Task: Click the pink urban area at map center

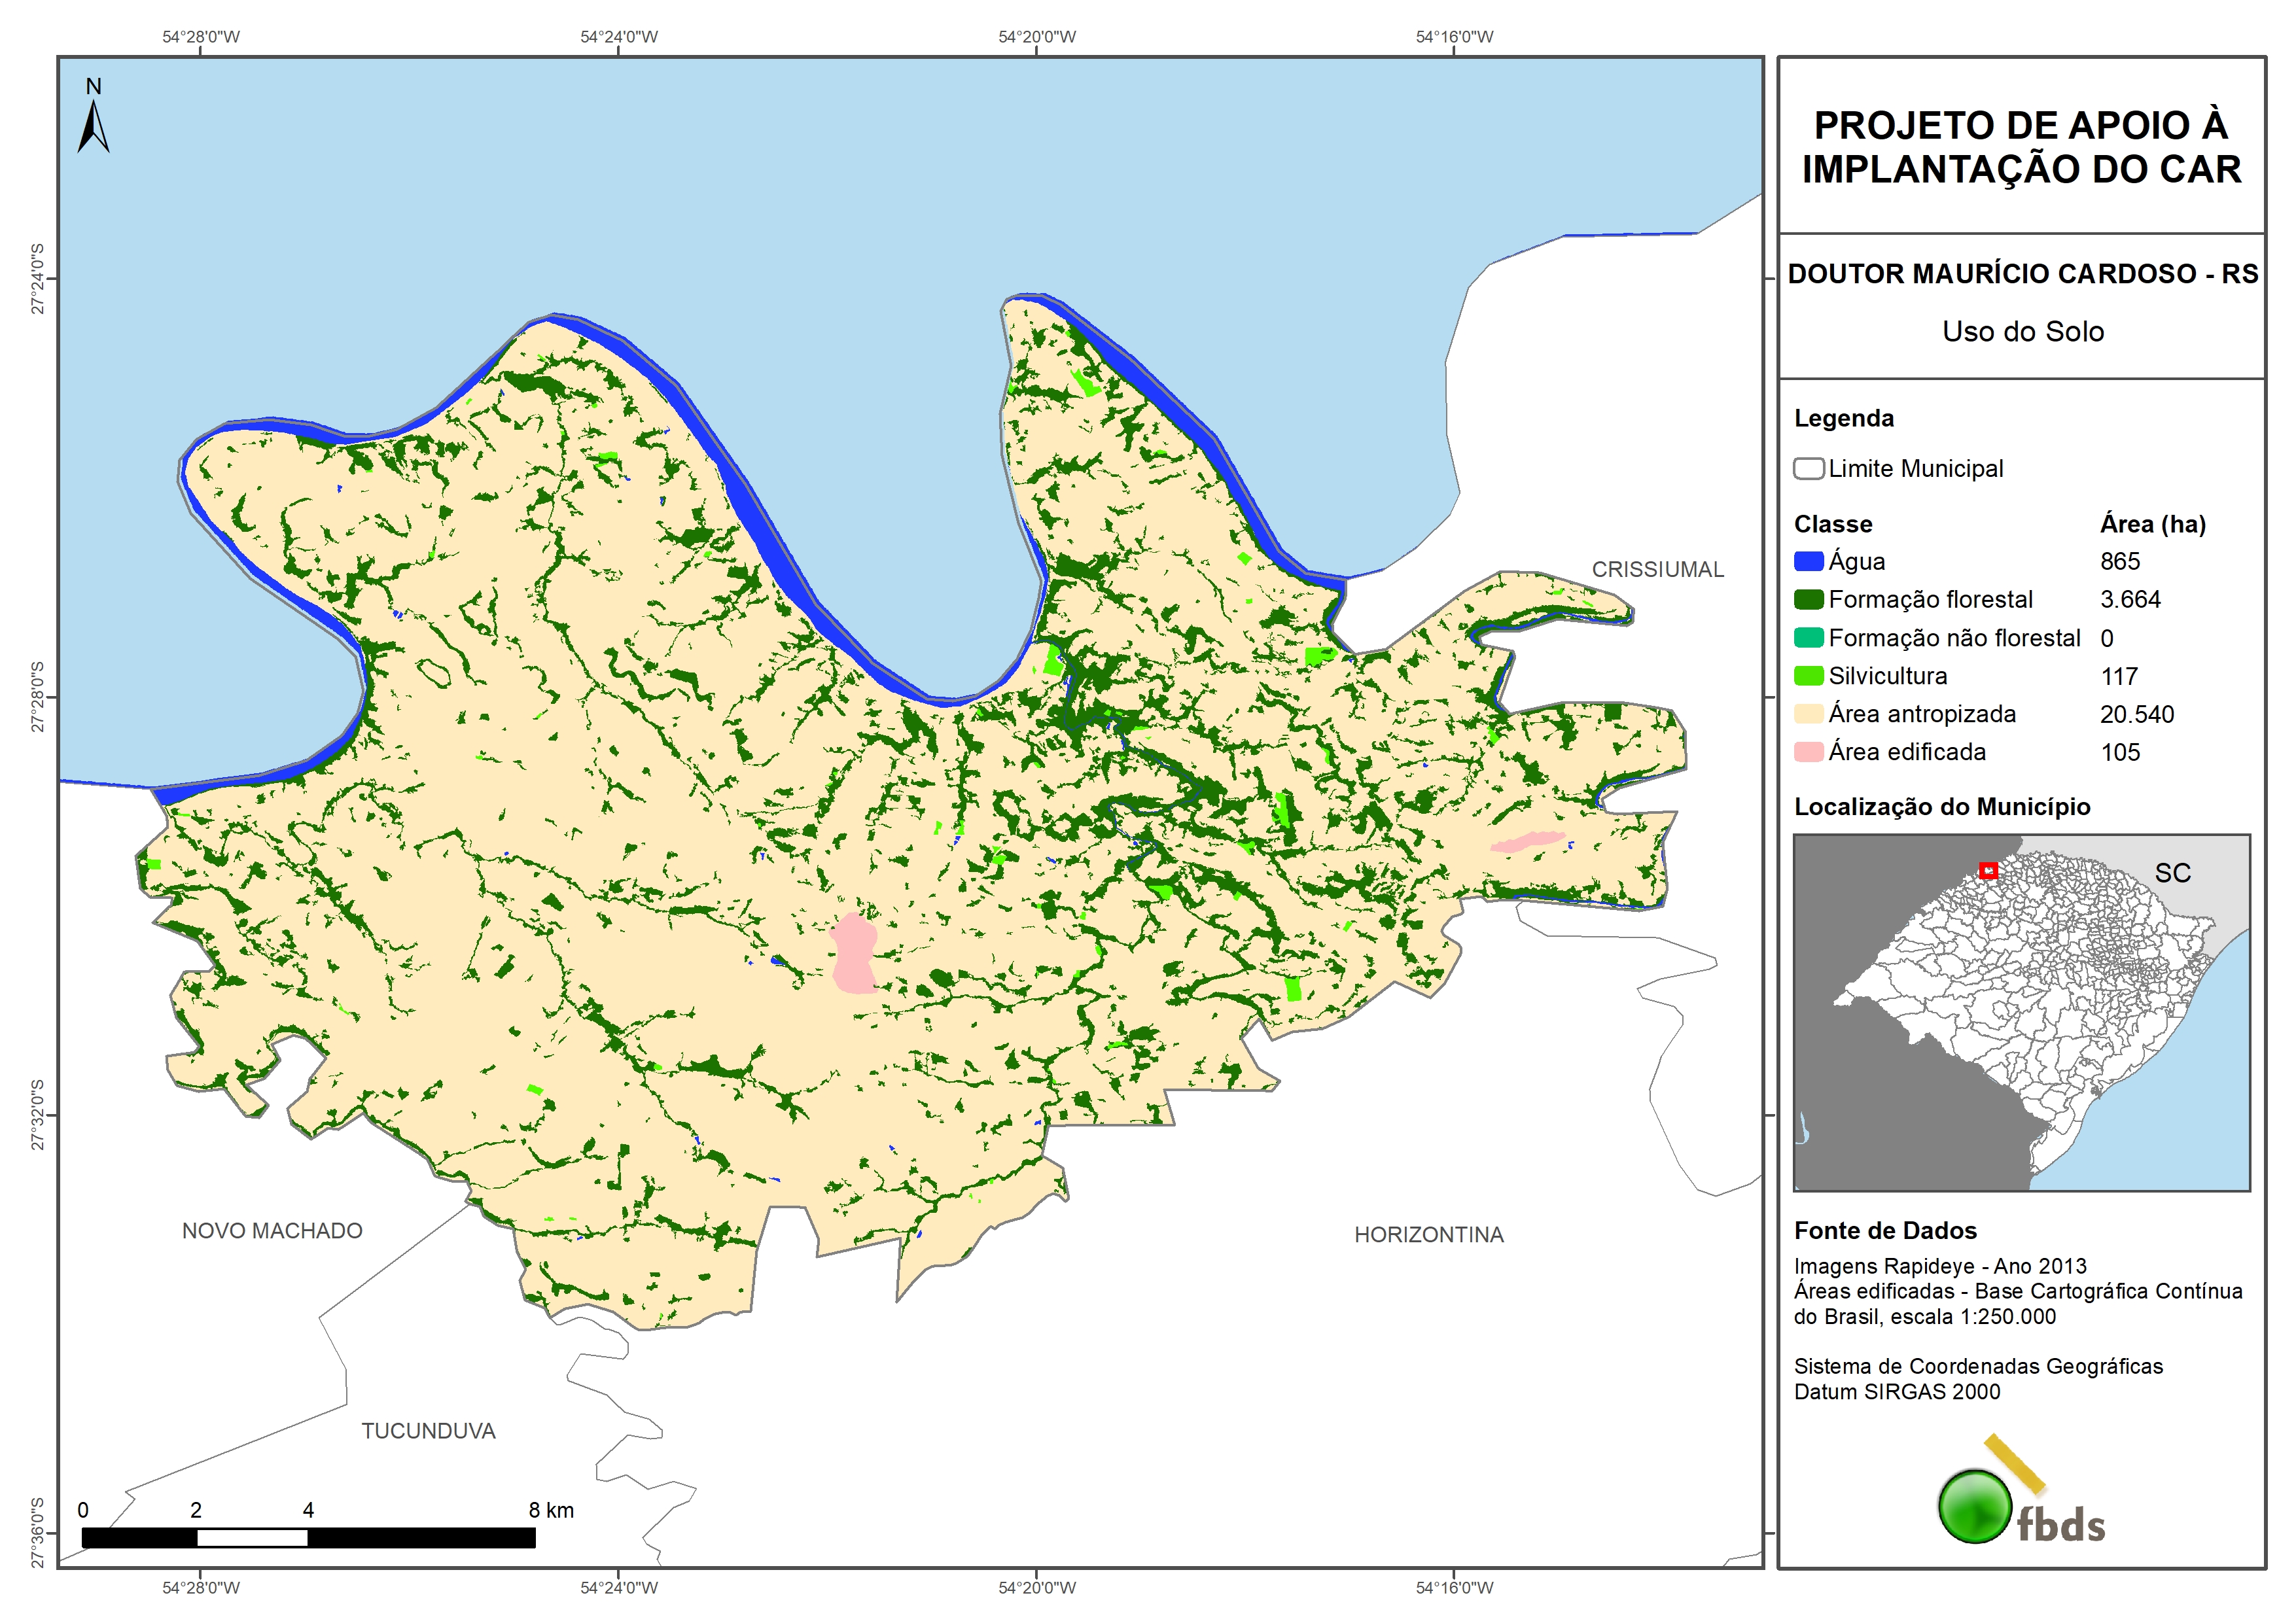Action: pos(854,954)
